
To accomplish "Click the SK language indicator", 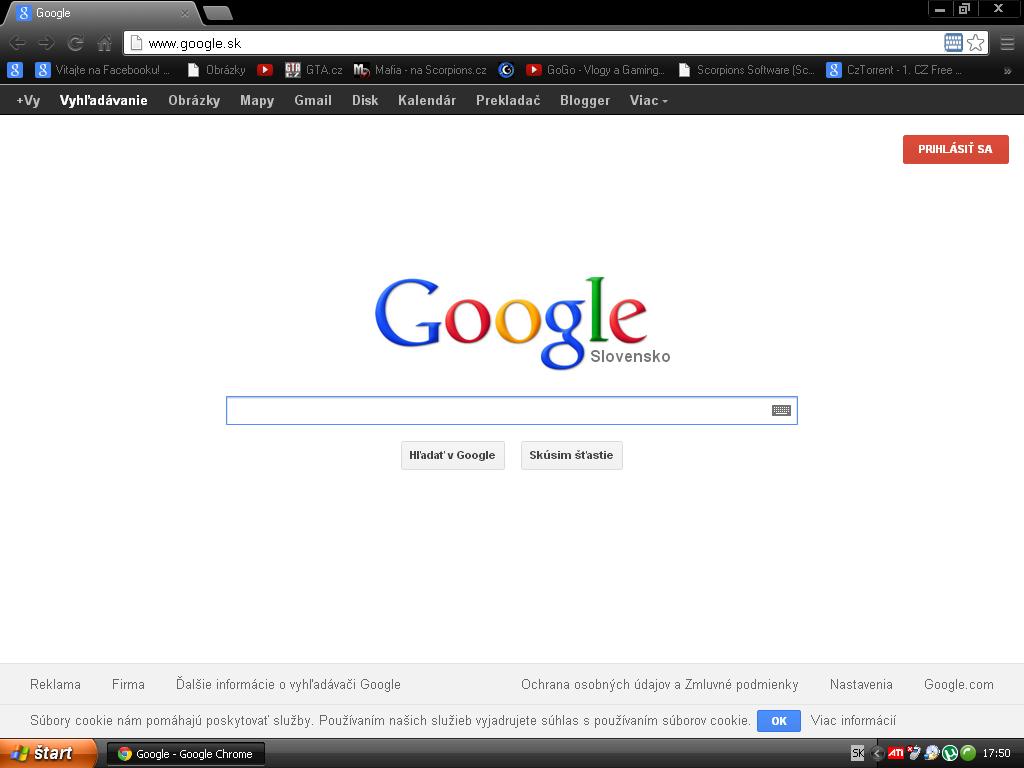I will [x=857, y=753].
